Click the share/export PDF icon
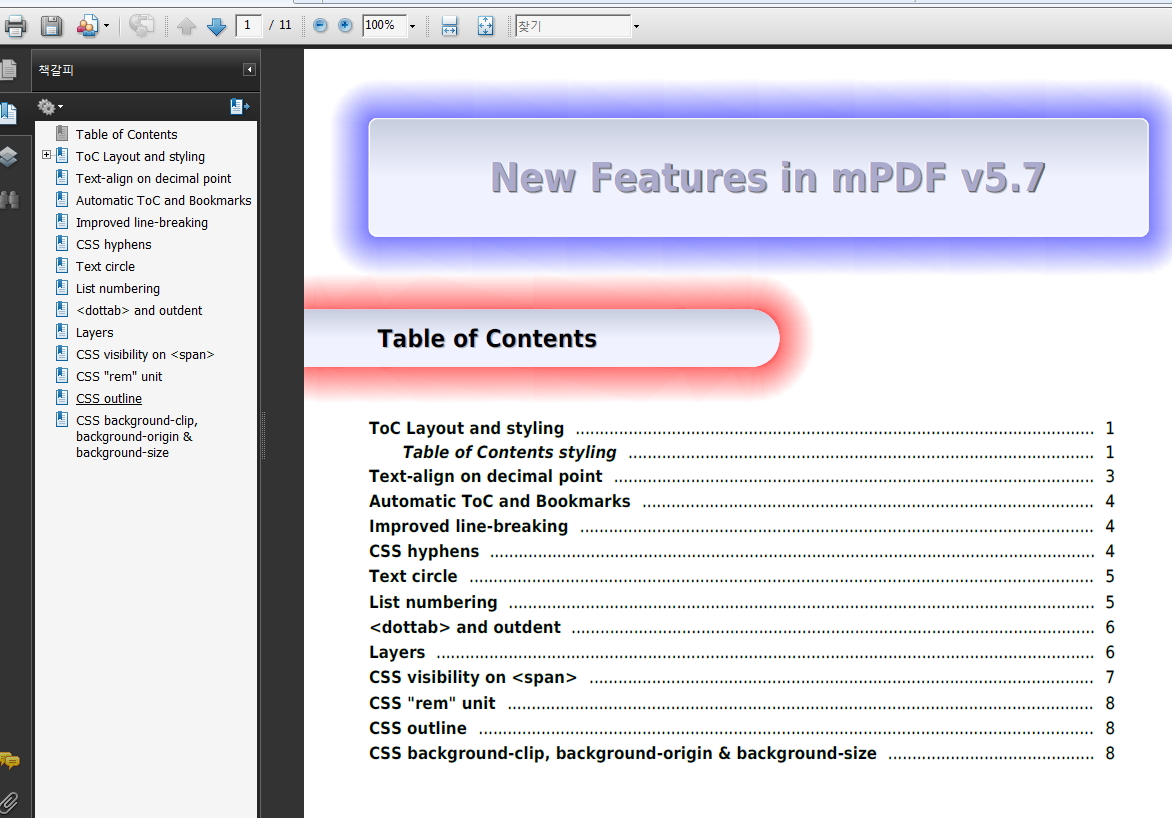The image size is (1172, 818). (x=87, y=26)
